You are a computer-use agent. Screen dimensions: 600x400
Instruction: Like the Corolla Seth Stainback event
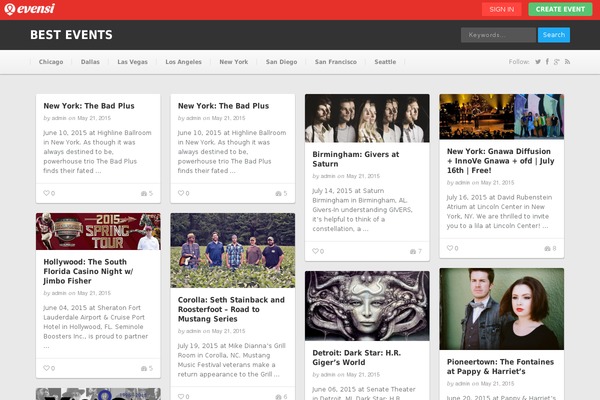click(x=184, y=396)
